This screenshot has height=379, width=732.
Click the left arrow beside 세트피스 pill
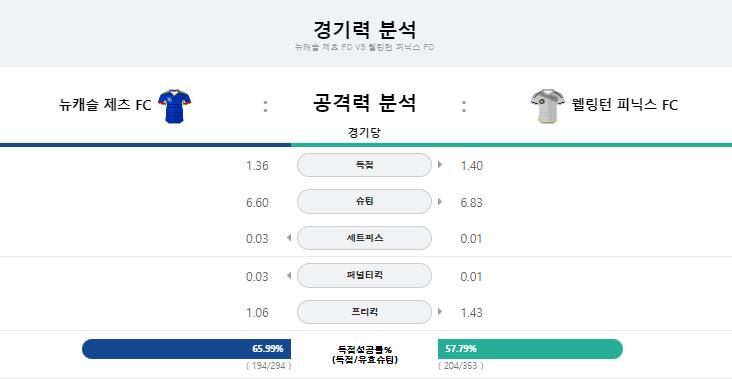pos(289,238)
